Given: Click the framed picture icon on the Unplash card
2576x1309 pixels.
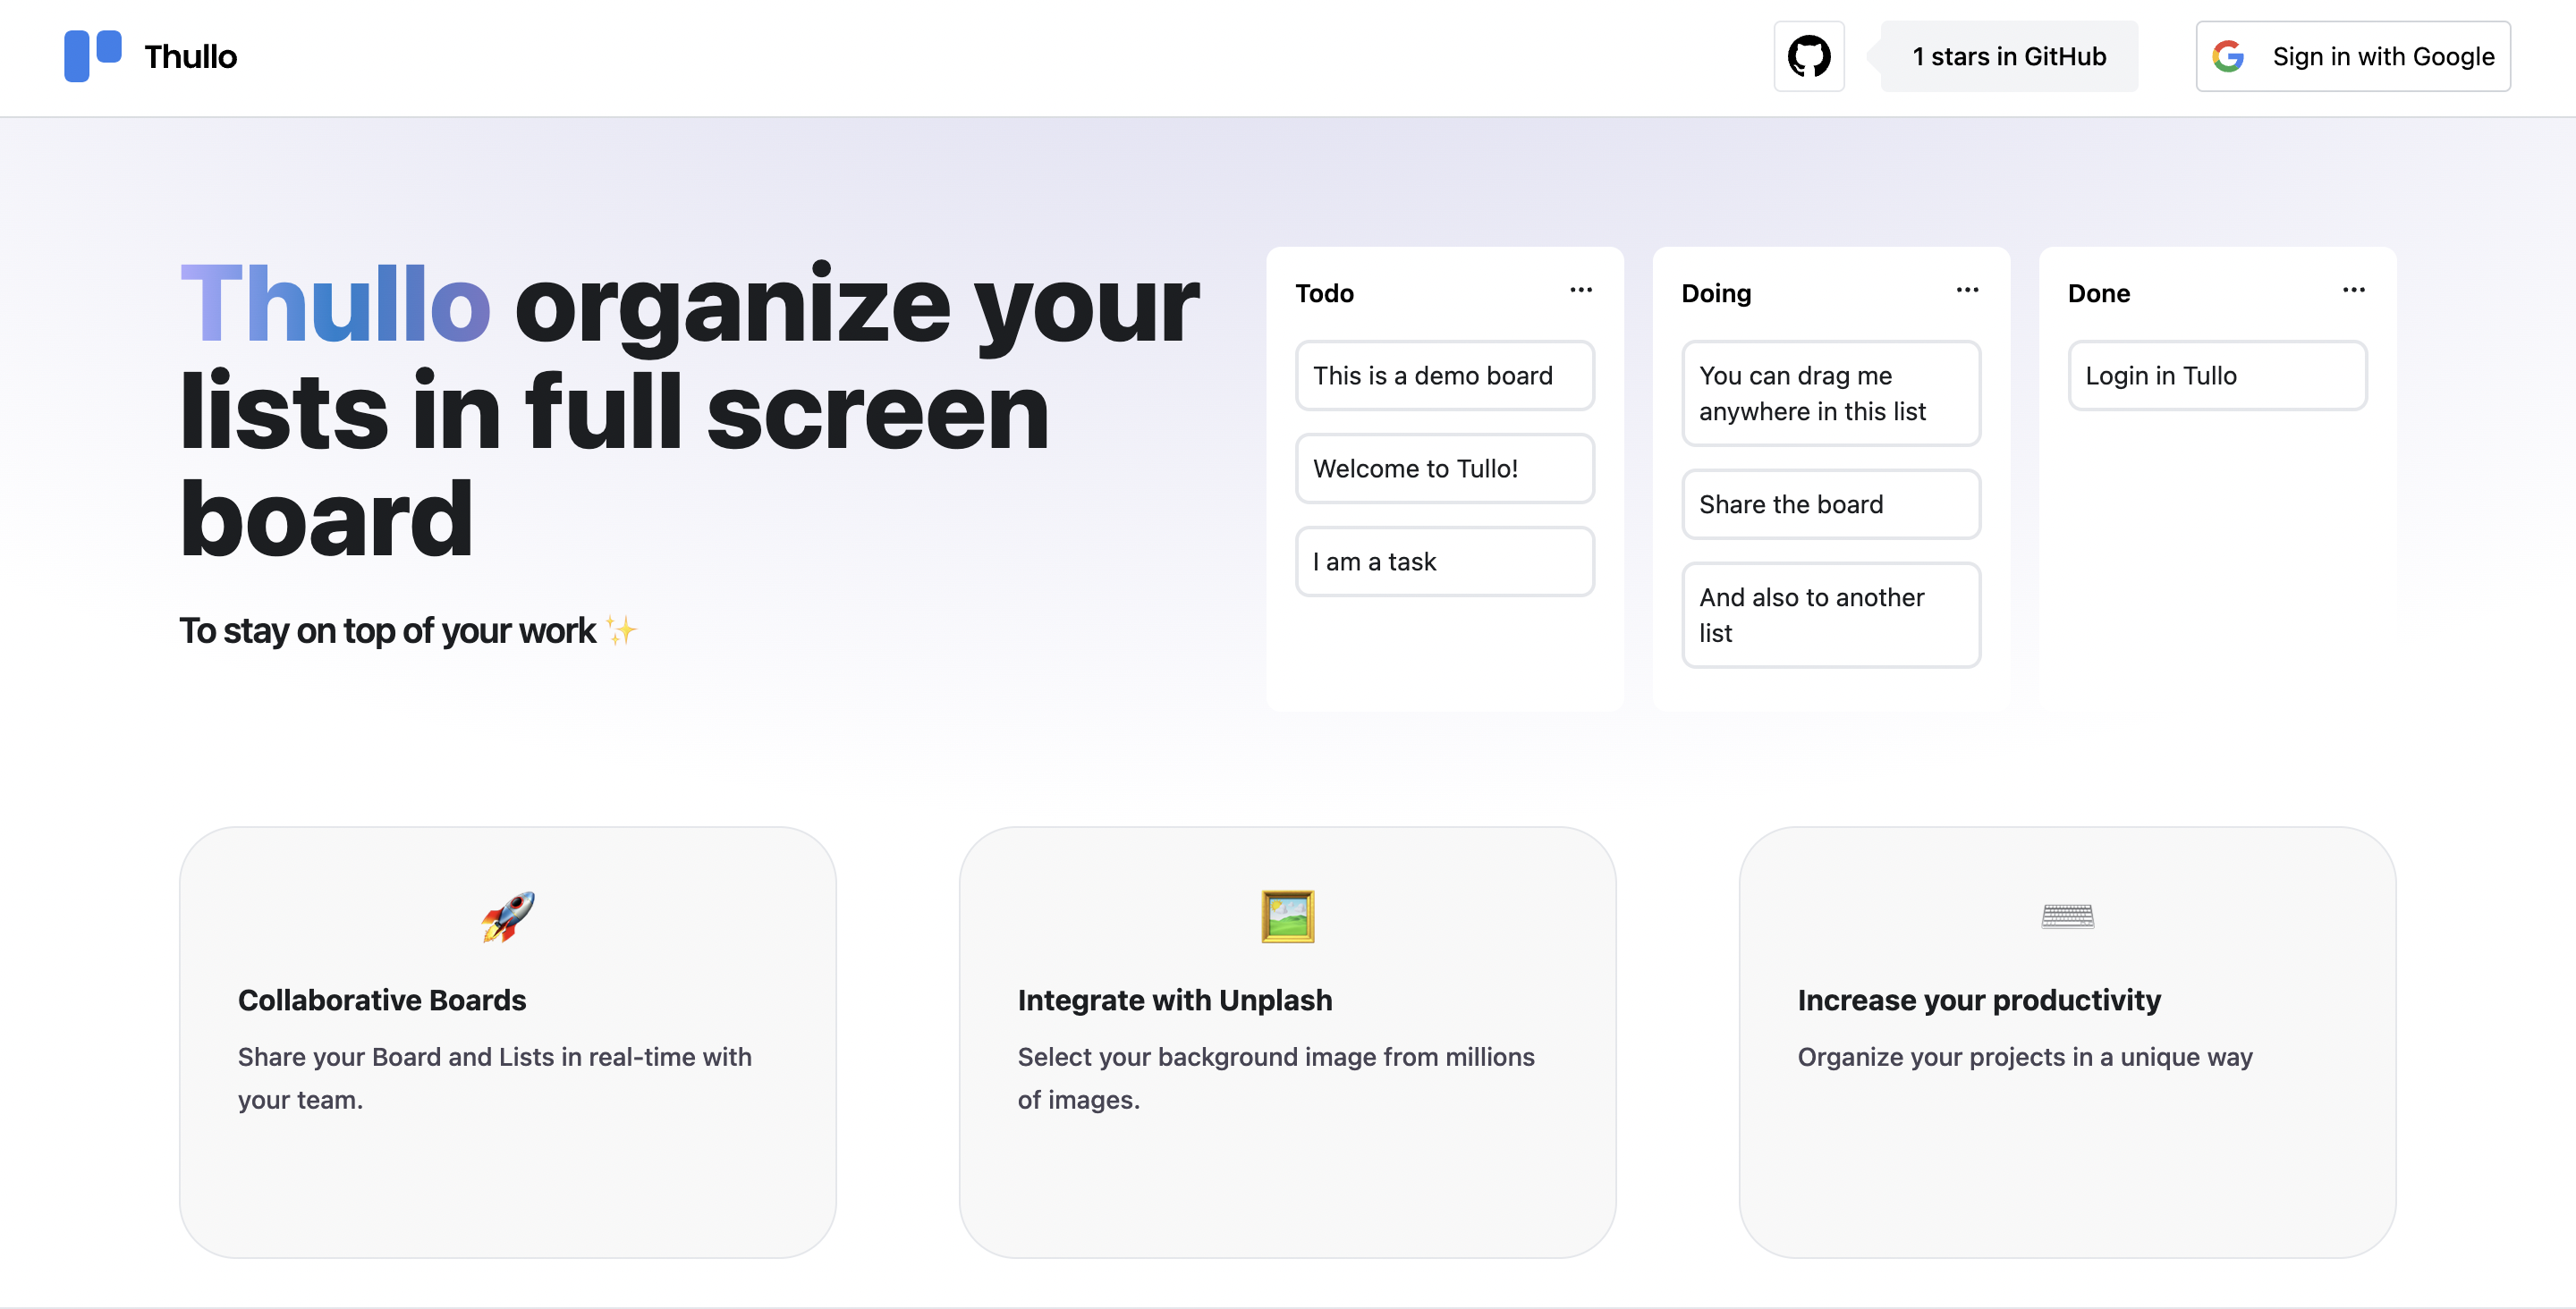Looking at the screenshot, I should click(1288, 916).
